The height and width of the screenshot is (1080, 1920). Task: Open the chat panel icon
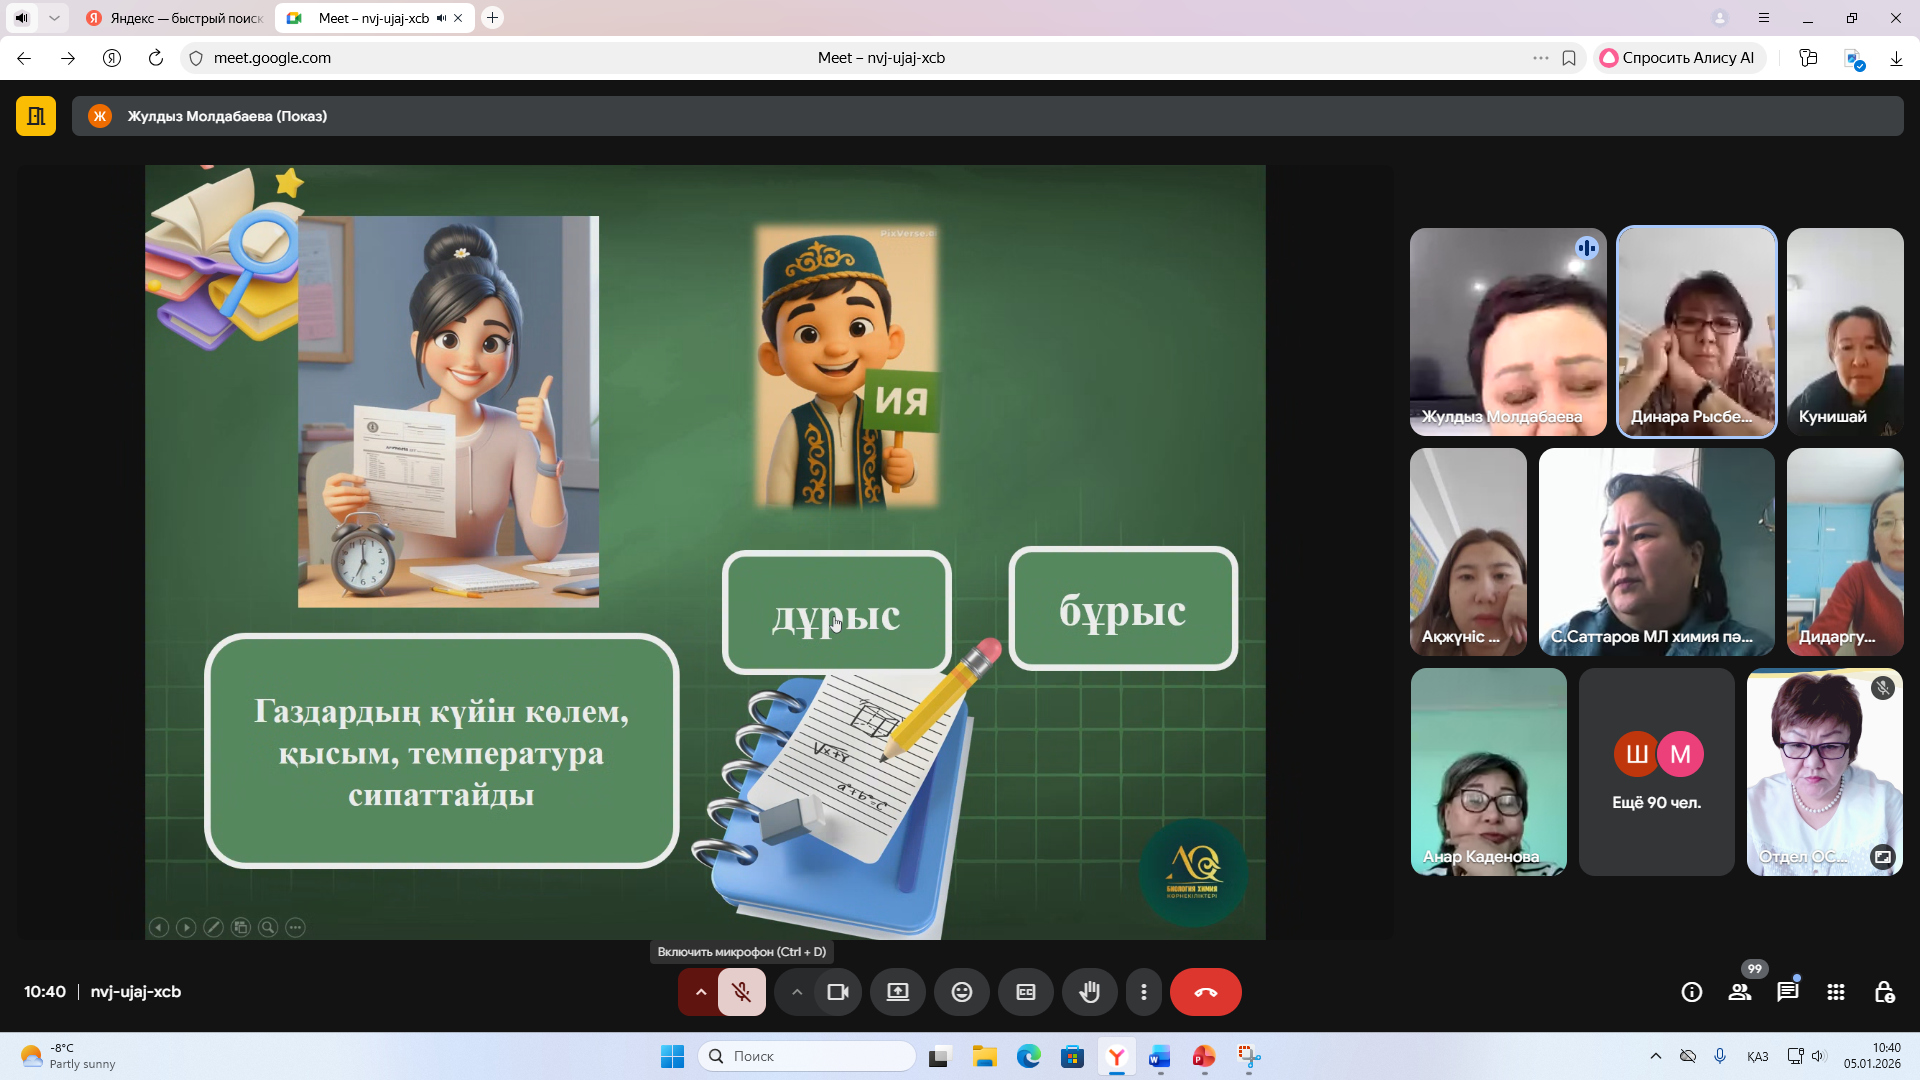(x=1787, y=992)
